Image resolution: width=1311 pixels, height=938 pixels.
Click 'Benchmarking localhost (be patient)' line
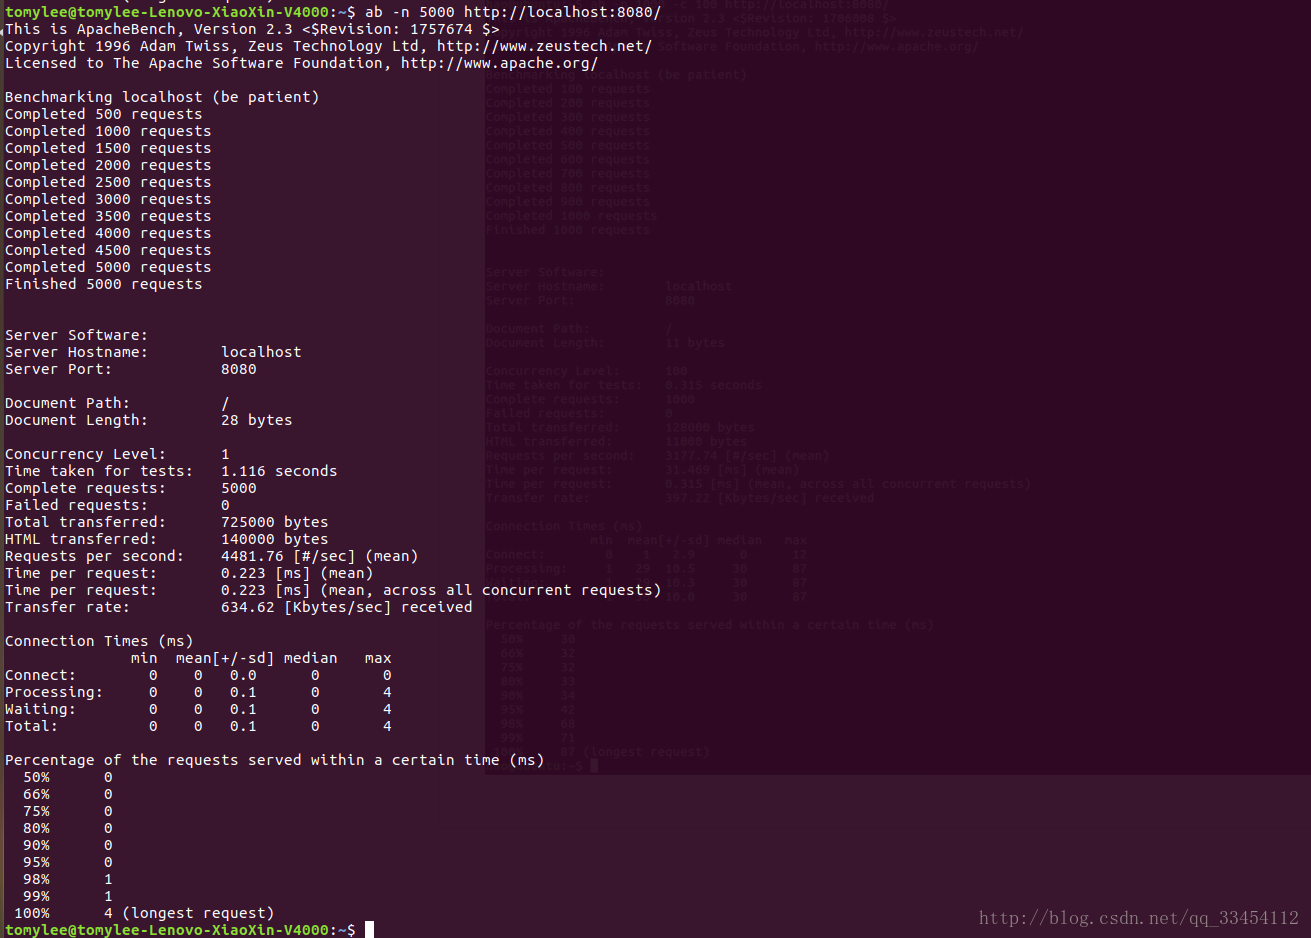162,97
